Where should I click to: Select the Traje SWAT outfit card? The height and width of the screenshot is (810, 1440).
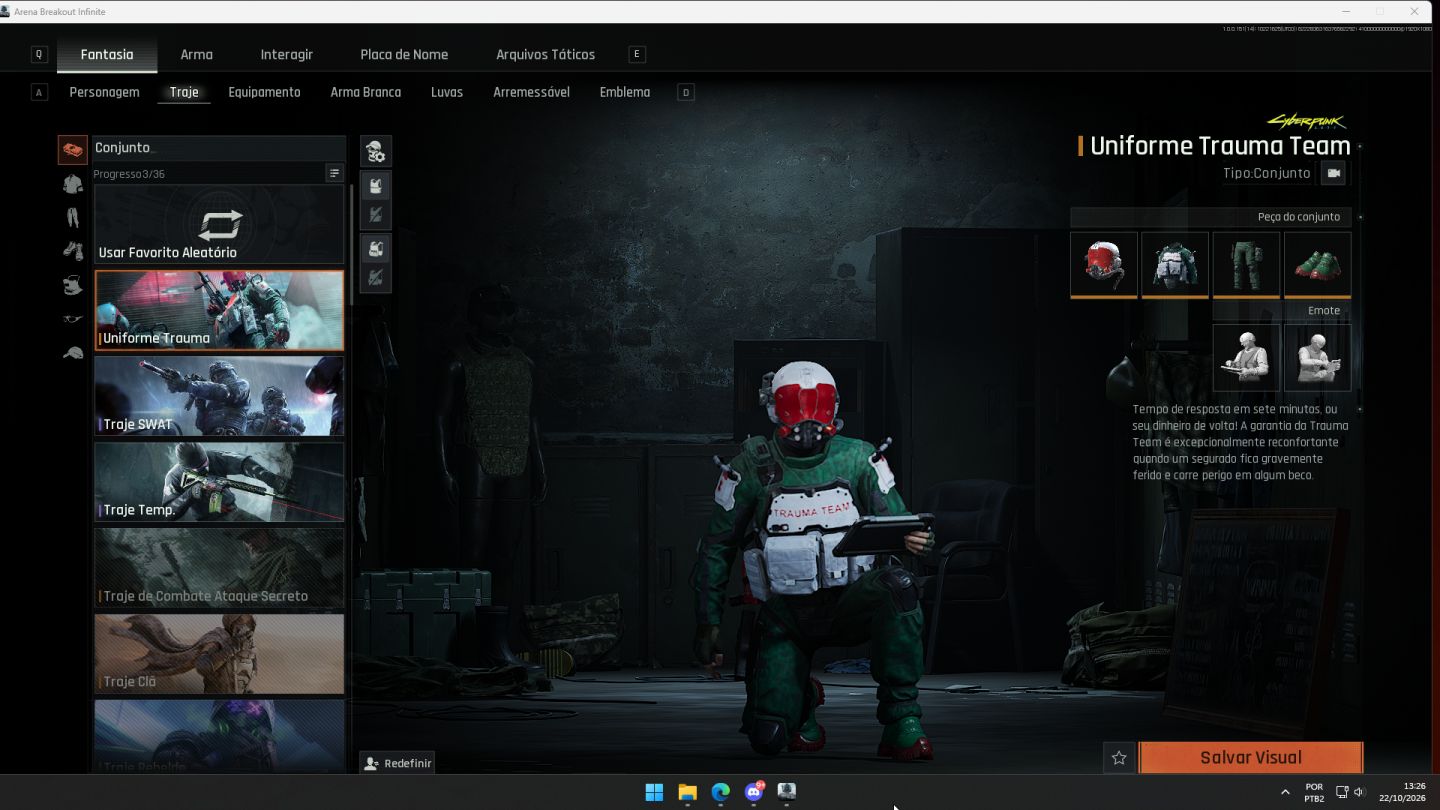[219, 396]
